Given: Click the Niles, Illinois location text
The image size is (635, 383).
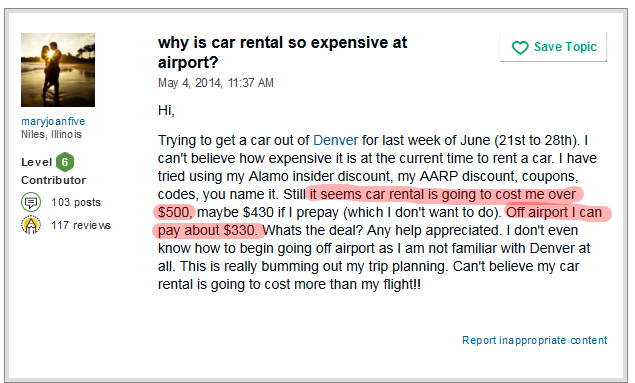Looking at the screenshot, I should (51, 134).
